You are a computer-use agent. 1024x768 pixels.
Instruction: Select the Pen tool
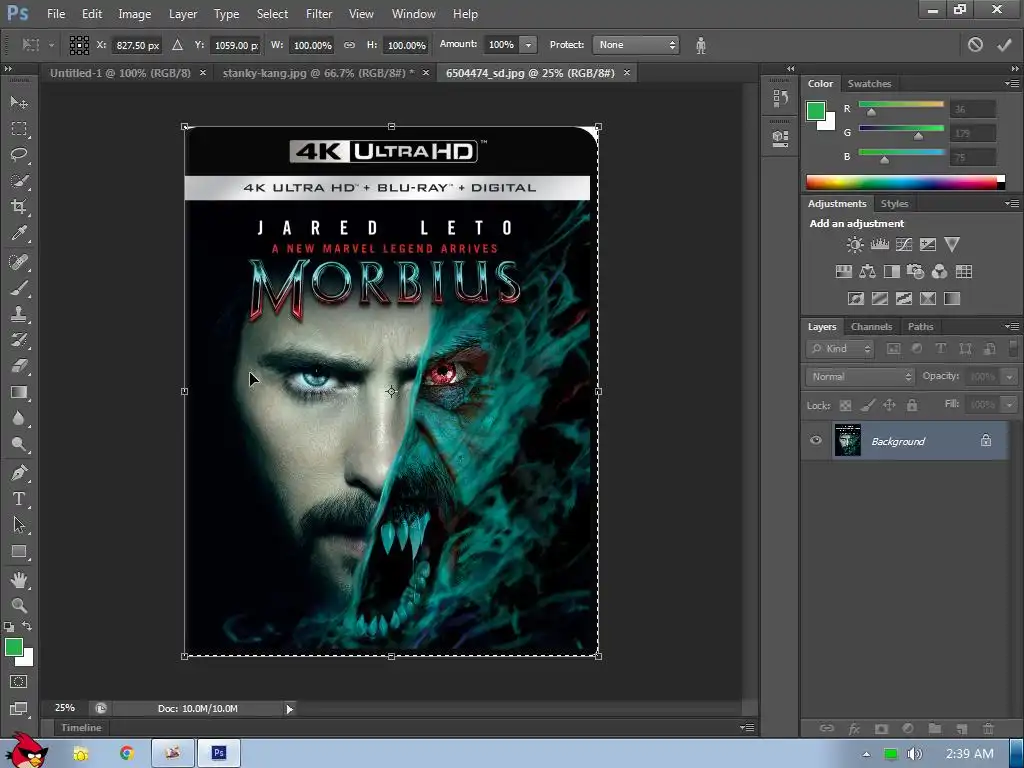pos(19,473)
